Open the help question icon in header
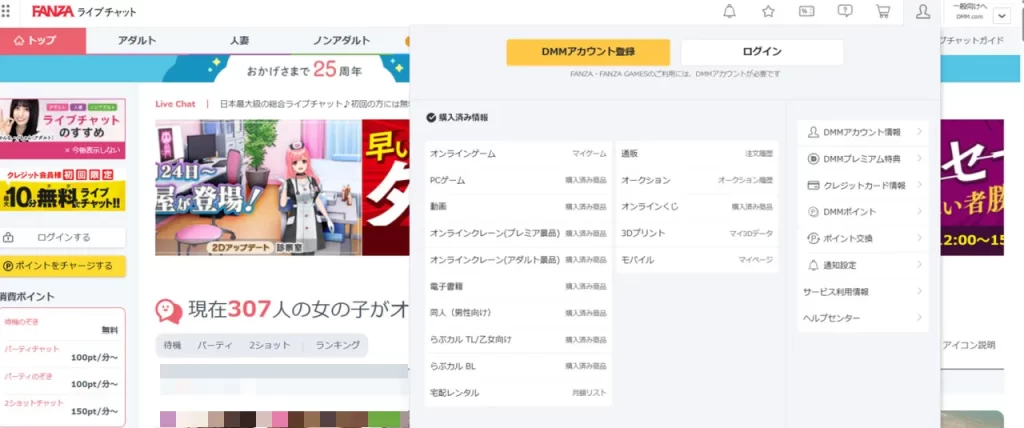Viewport: 1024px width, 428px height. coord(845,11)
